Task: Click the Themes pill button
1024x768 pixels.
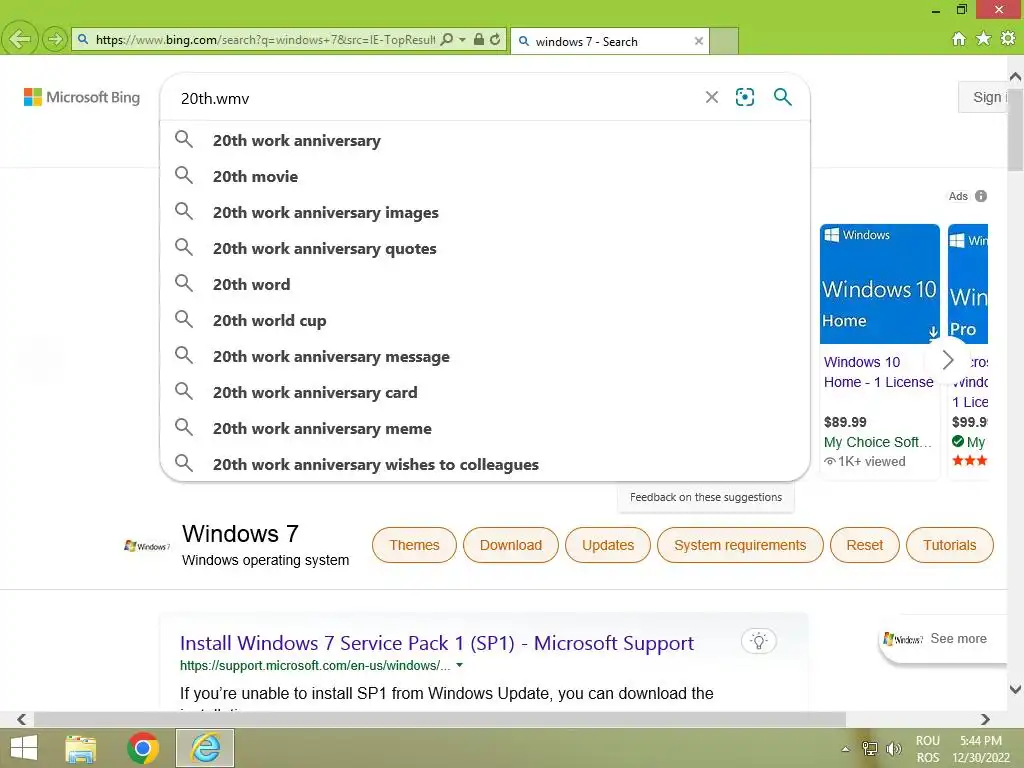Action: pyautogui.click(x=414, y=545)
